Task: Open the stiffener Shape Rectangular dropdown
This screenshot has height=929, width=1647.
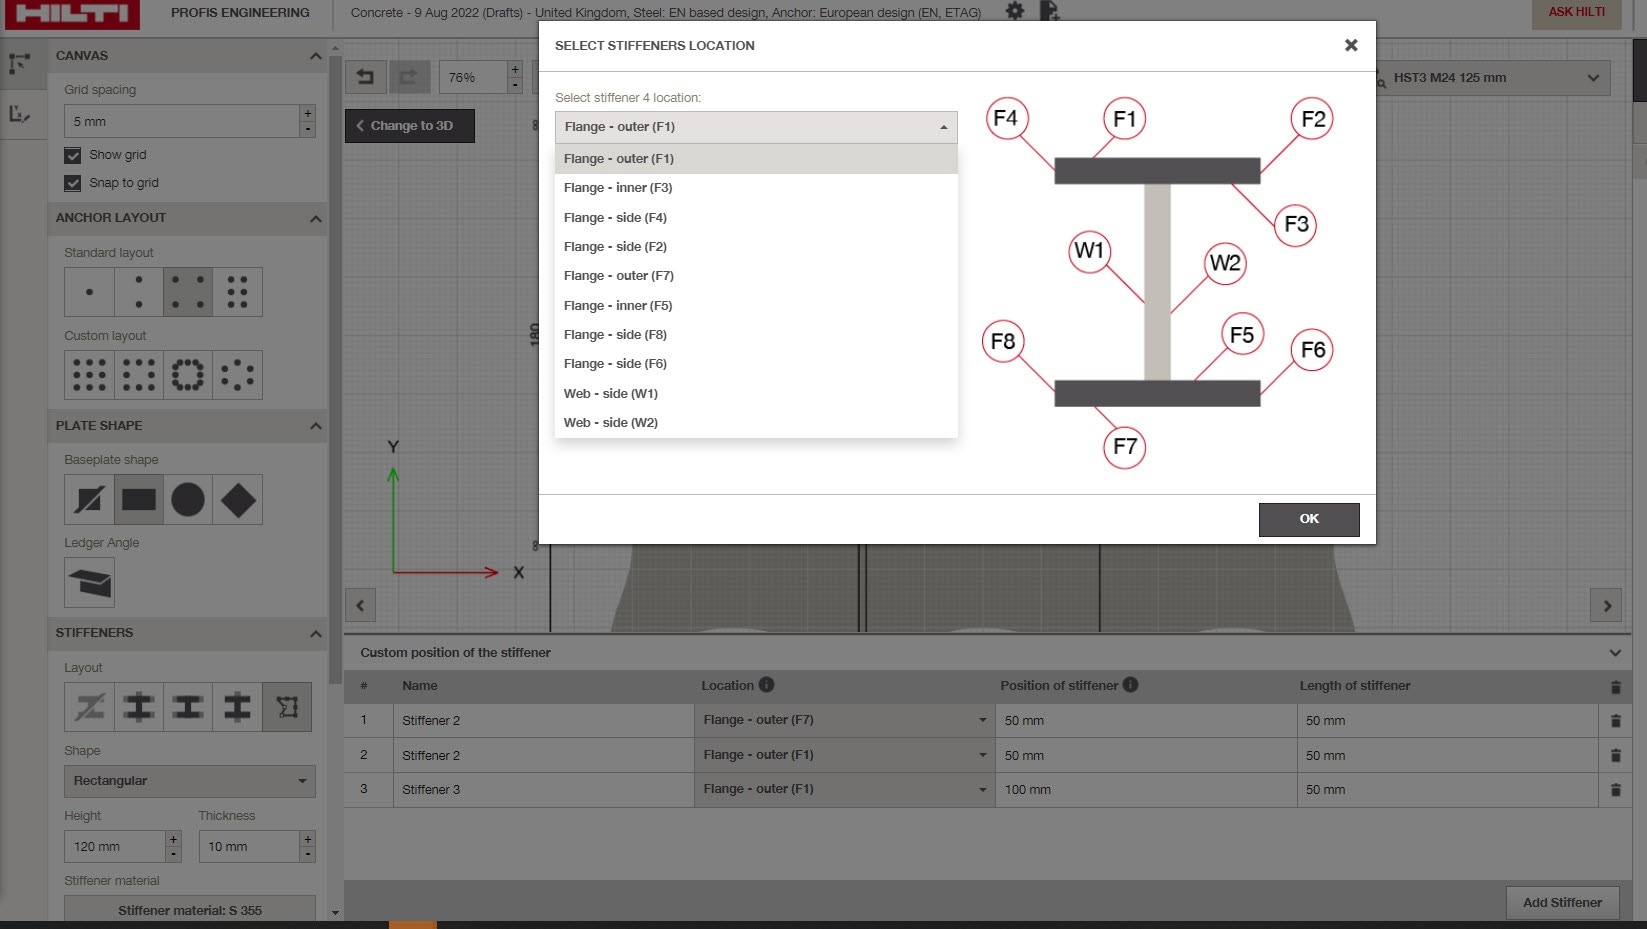Action: click(189, 781)
